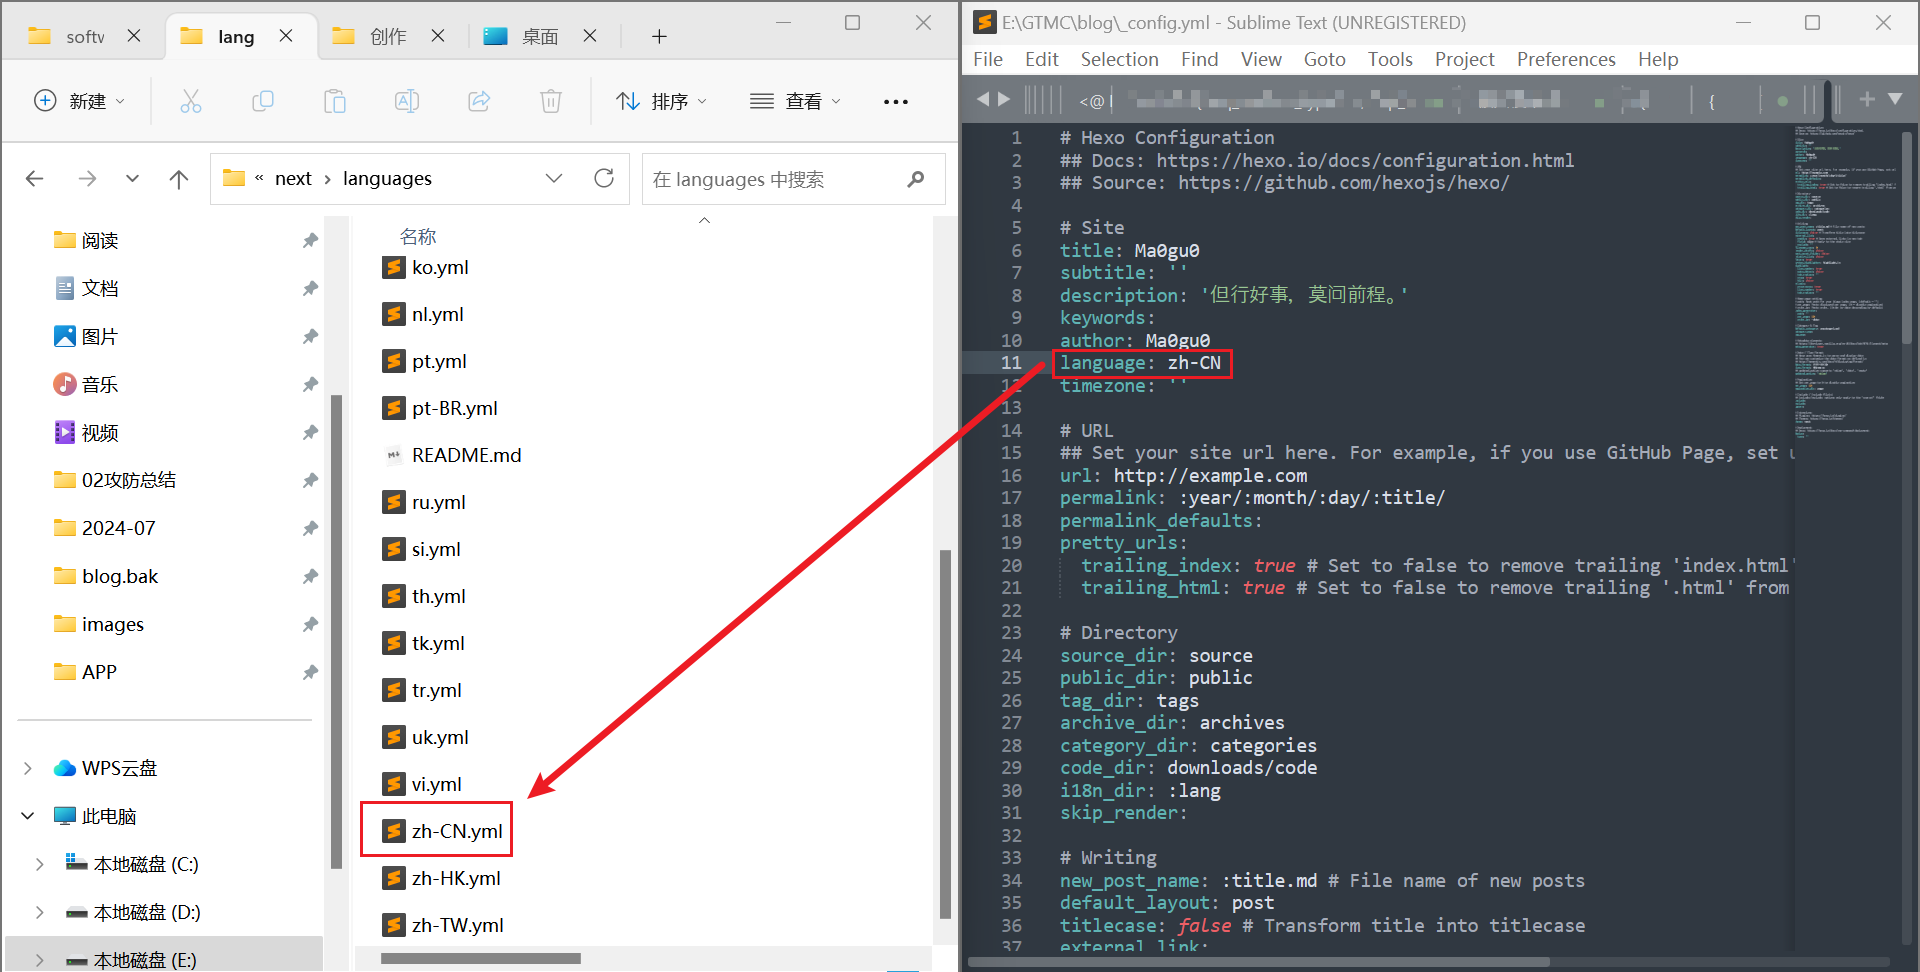Go back with the Explorer back arrow
Image resolution: width=1920 pixels, height=972 pixels.
[35, 179]
